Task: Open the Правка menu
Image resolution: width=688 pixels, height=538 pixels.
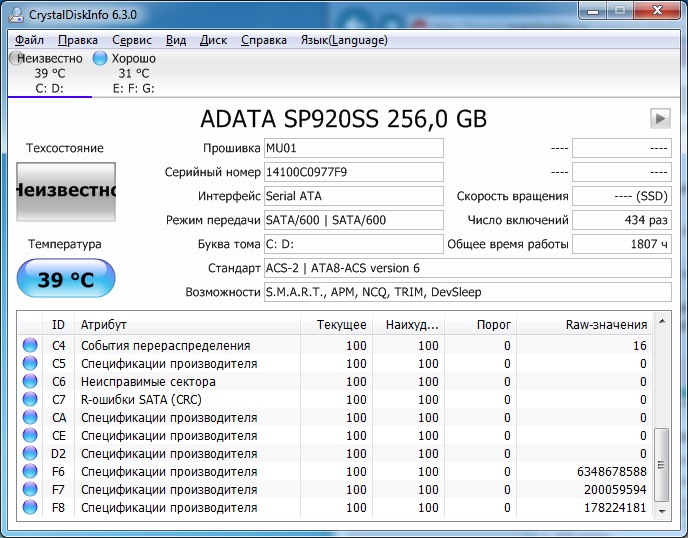Action: point(78,40)
